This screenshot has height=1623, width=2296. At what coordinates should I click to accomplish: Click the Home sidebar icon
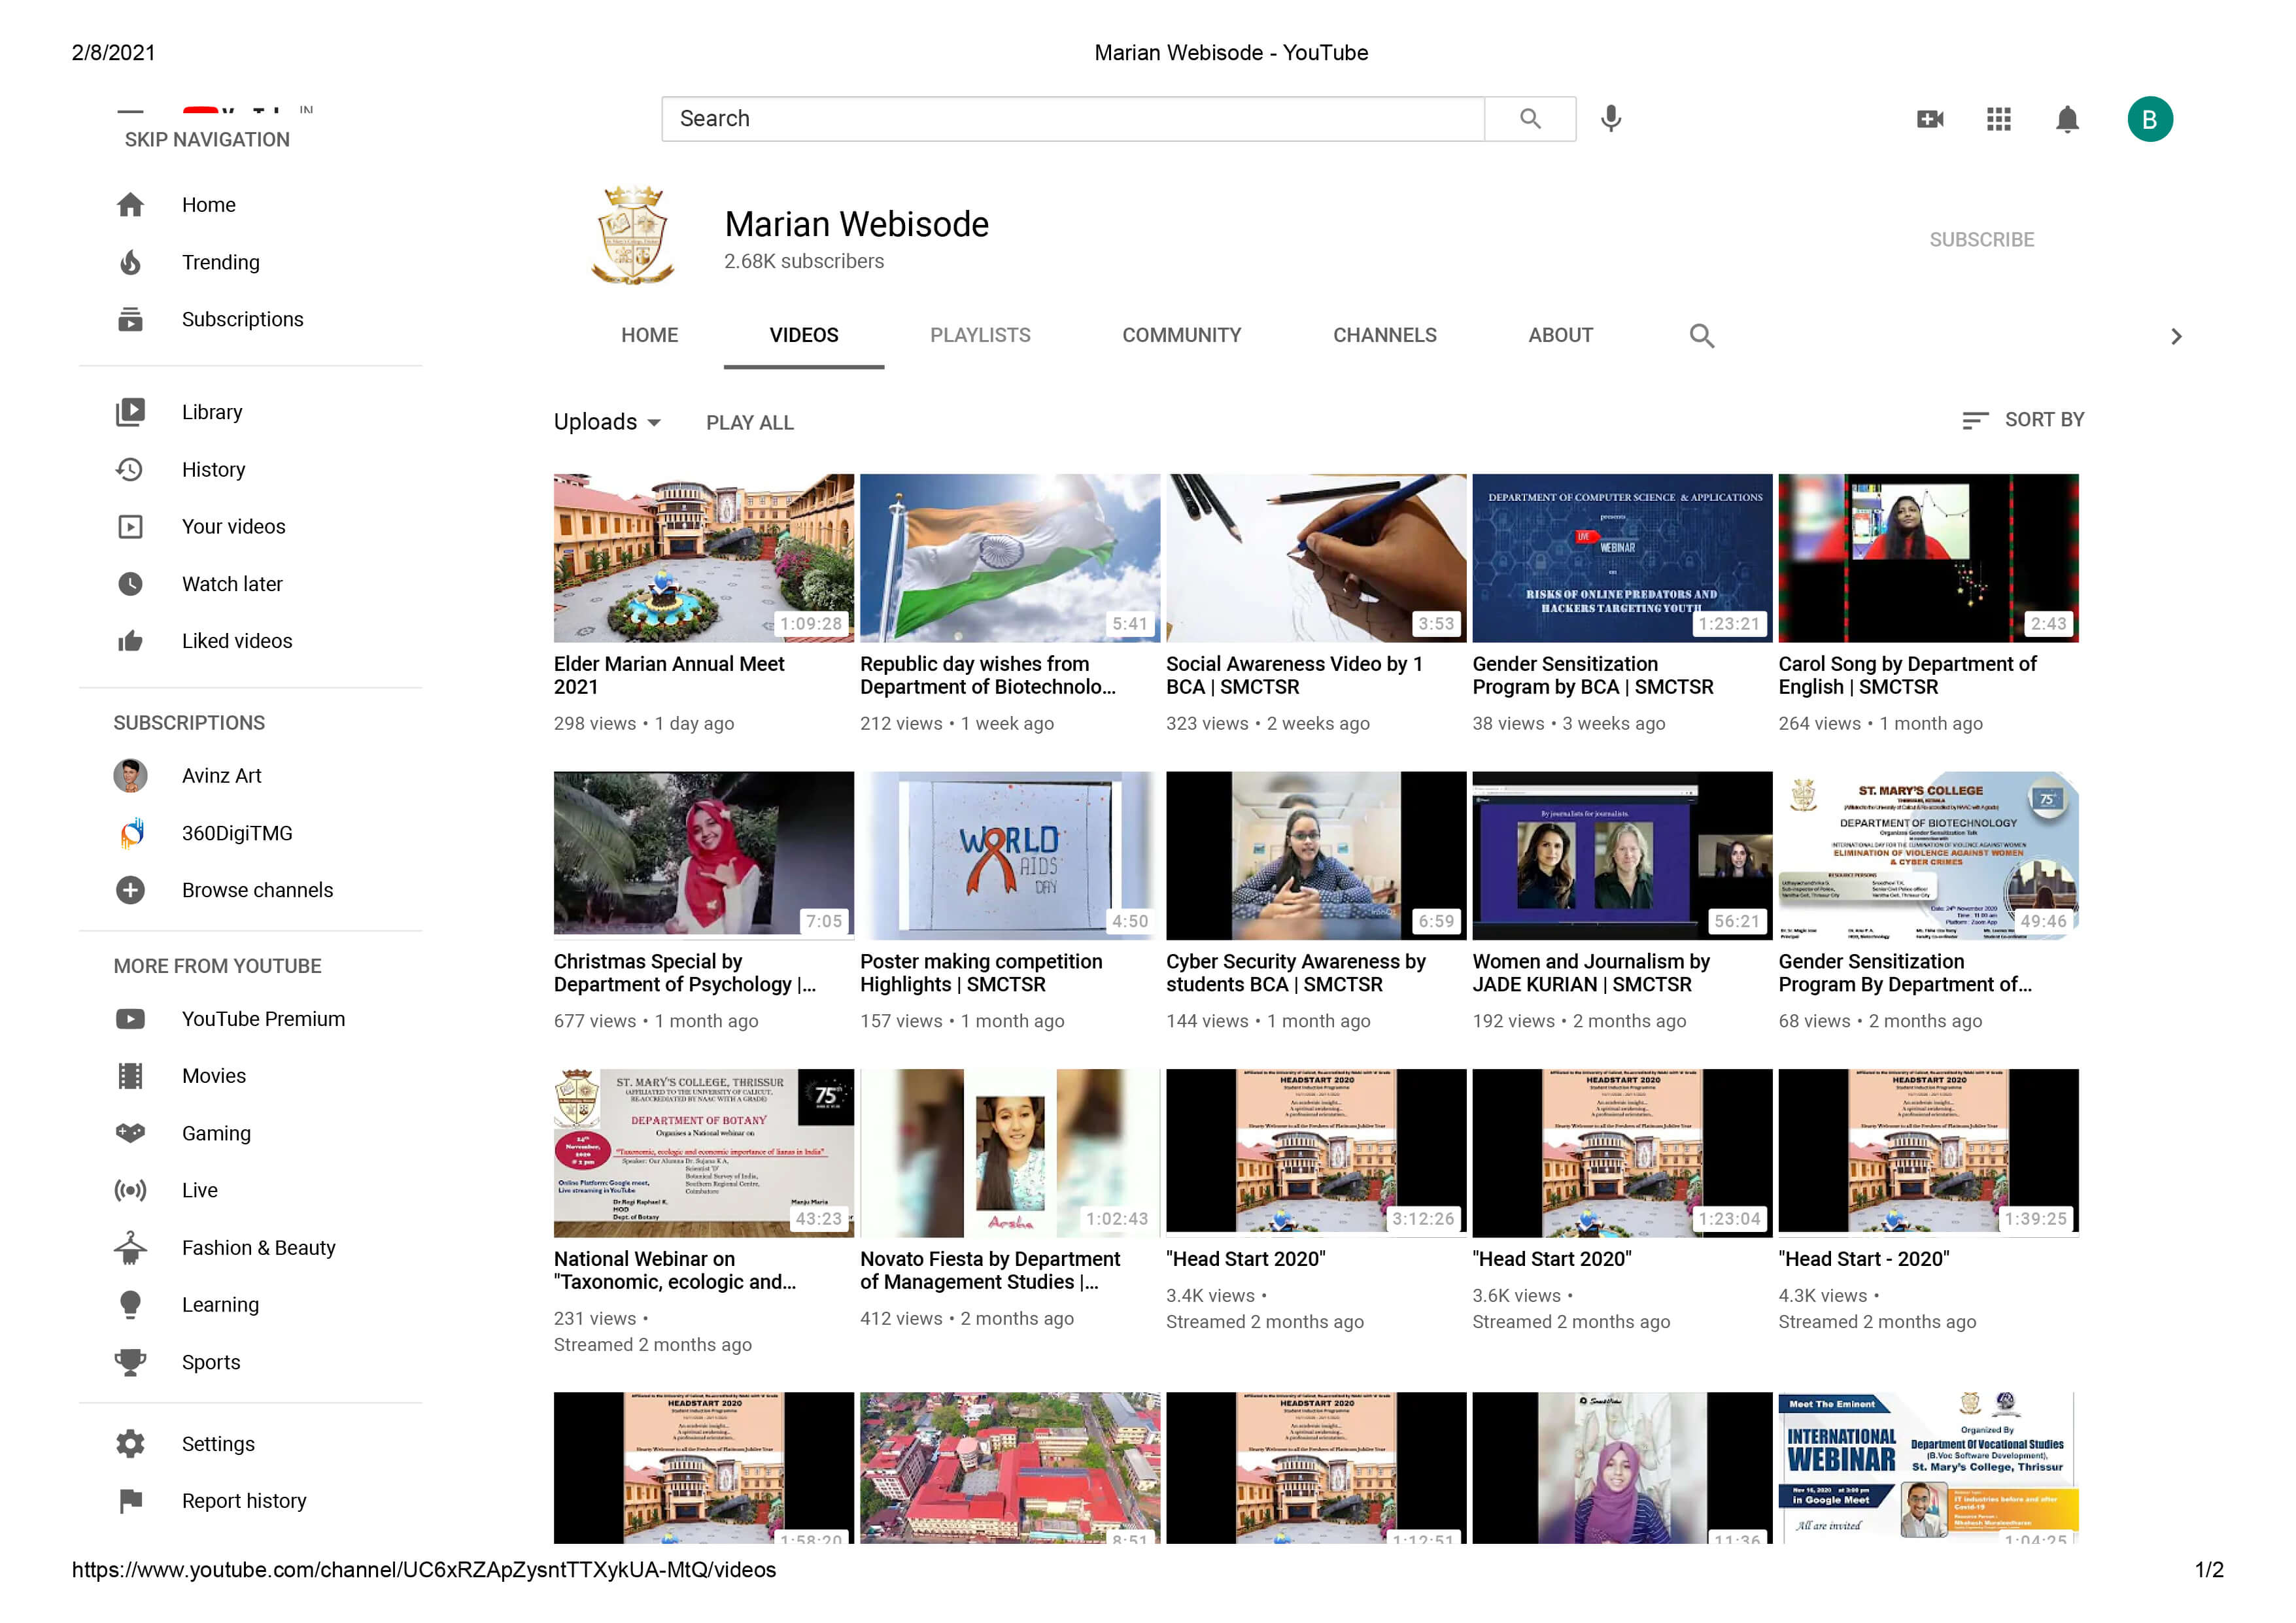[130, 205]
